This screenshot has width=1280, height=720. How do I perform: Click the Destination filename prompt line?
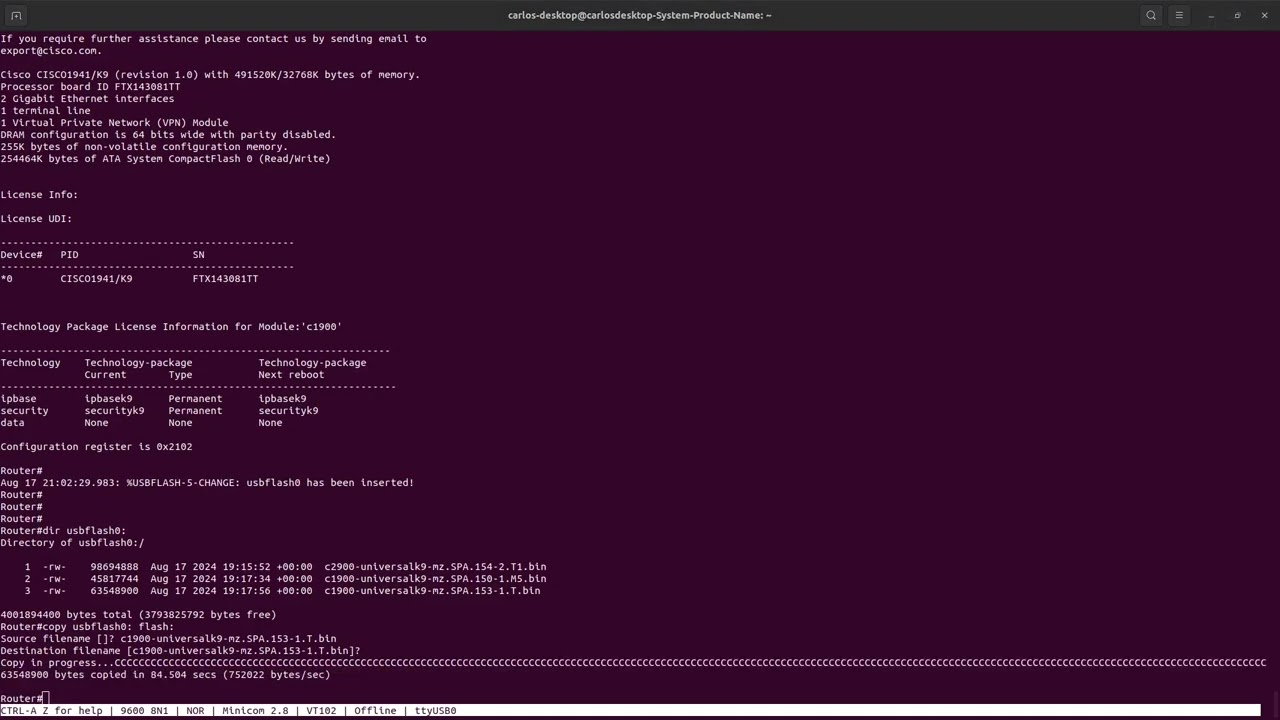click(180, 651)
